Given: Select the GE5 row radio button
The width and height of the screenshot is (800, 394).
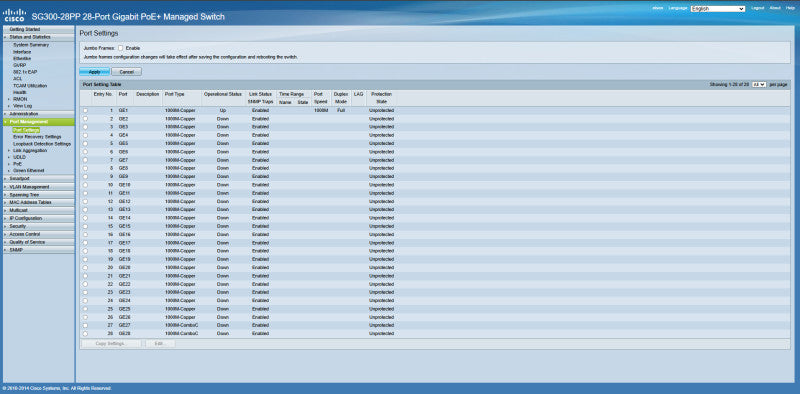Looking at the screenshot, I should pos(85,143).
